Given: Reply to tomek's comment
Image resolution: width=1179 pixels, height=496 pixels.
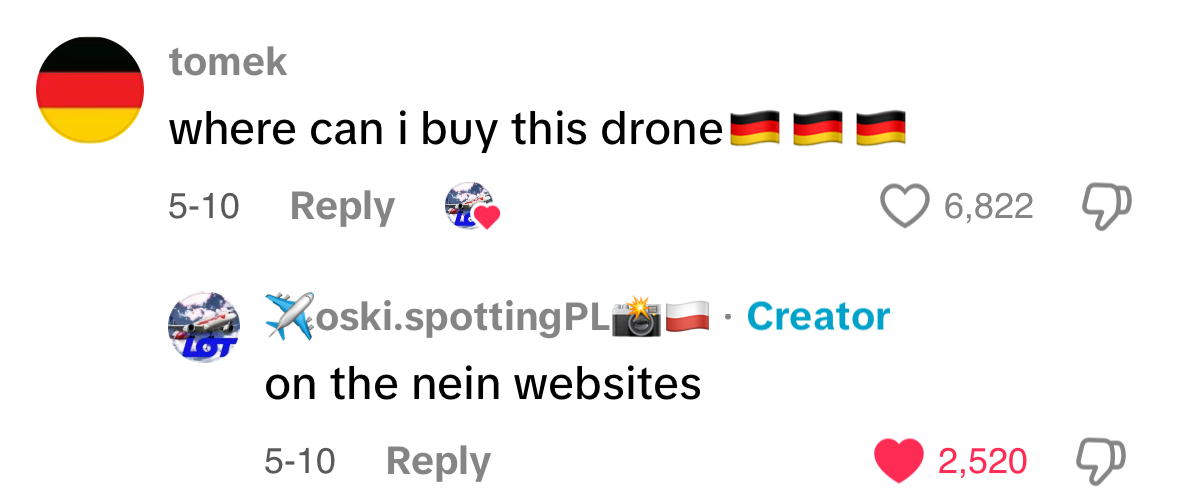Looking at the screenshot, I should 342,207.
